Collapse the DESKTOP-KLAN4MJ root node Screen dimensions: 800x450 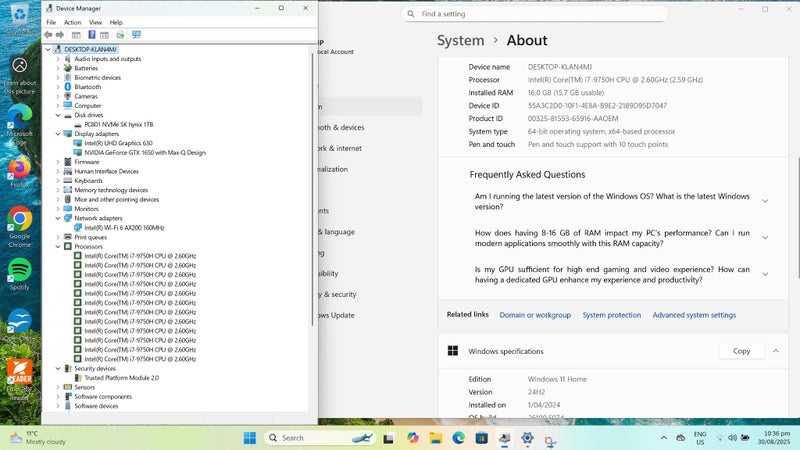click(48, 49)
